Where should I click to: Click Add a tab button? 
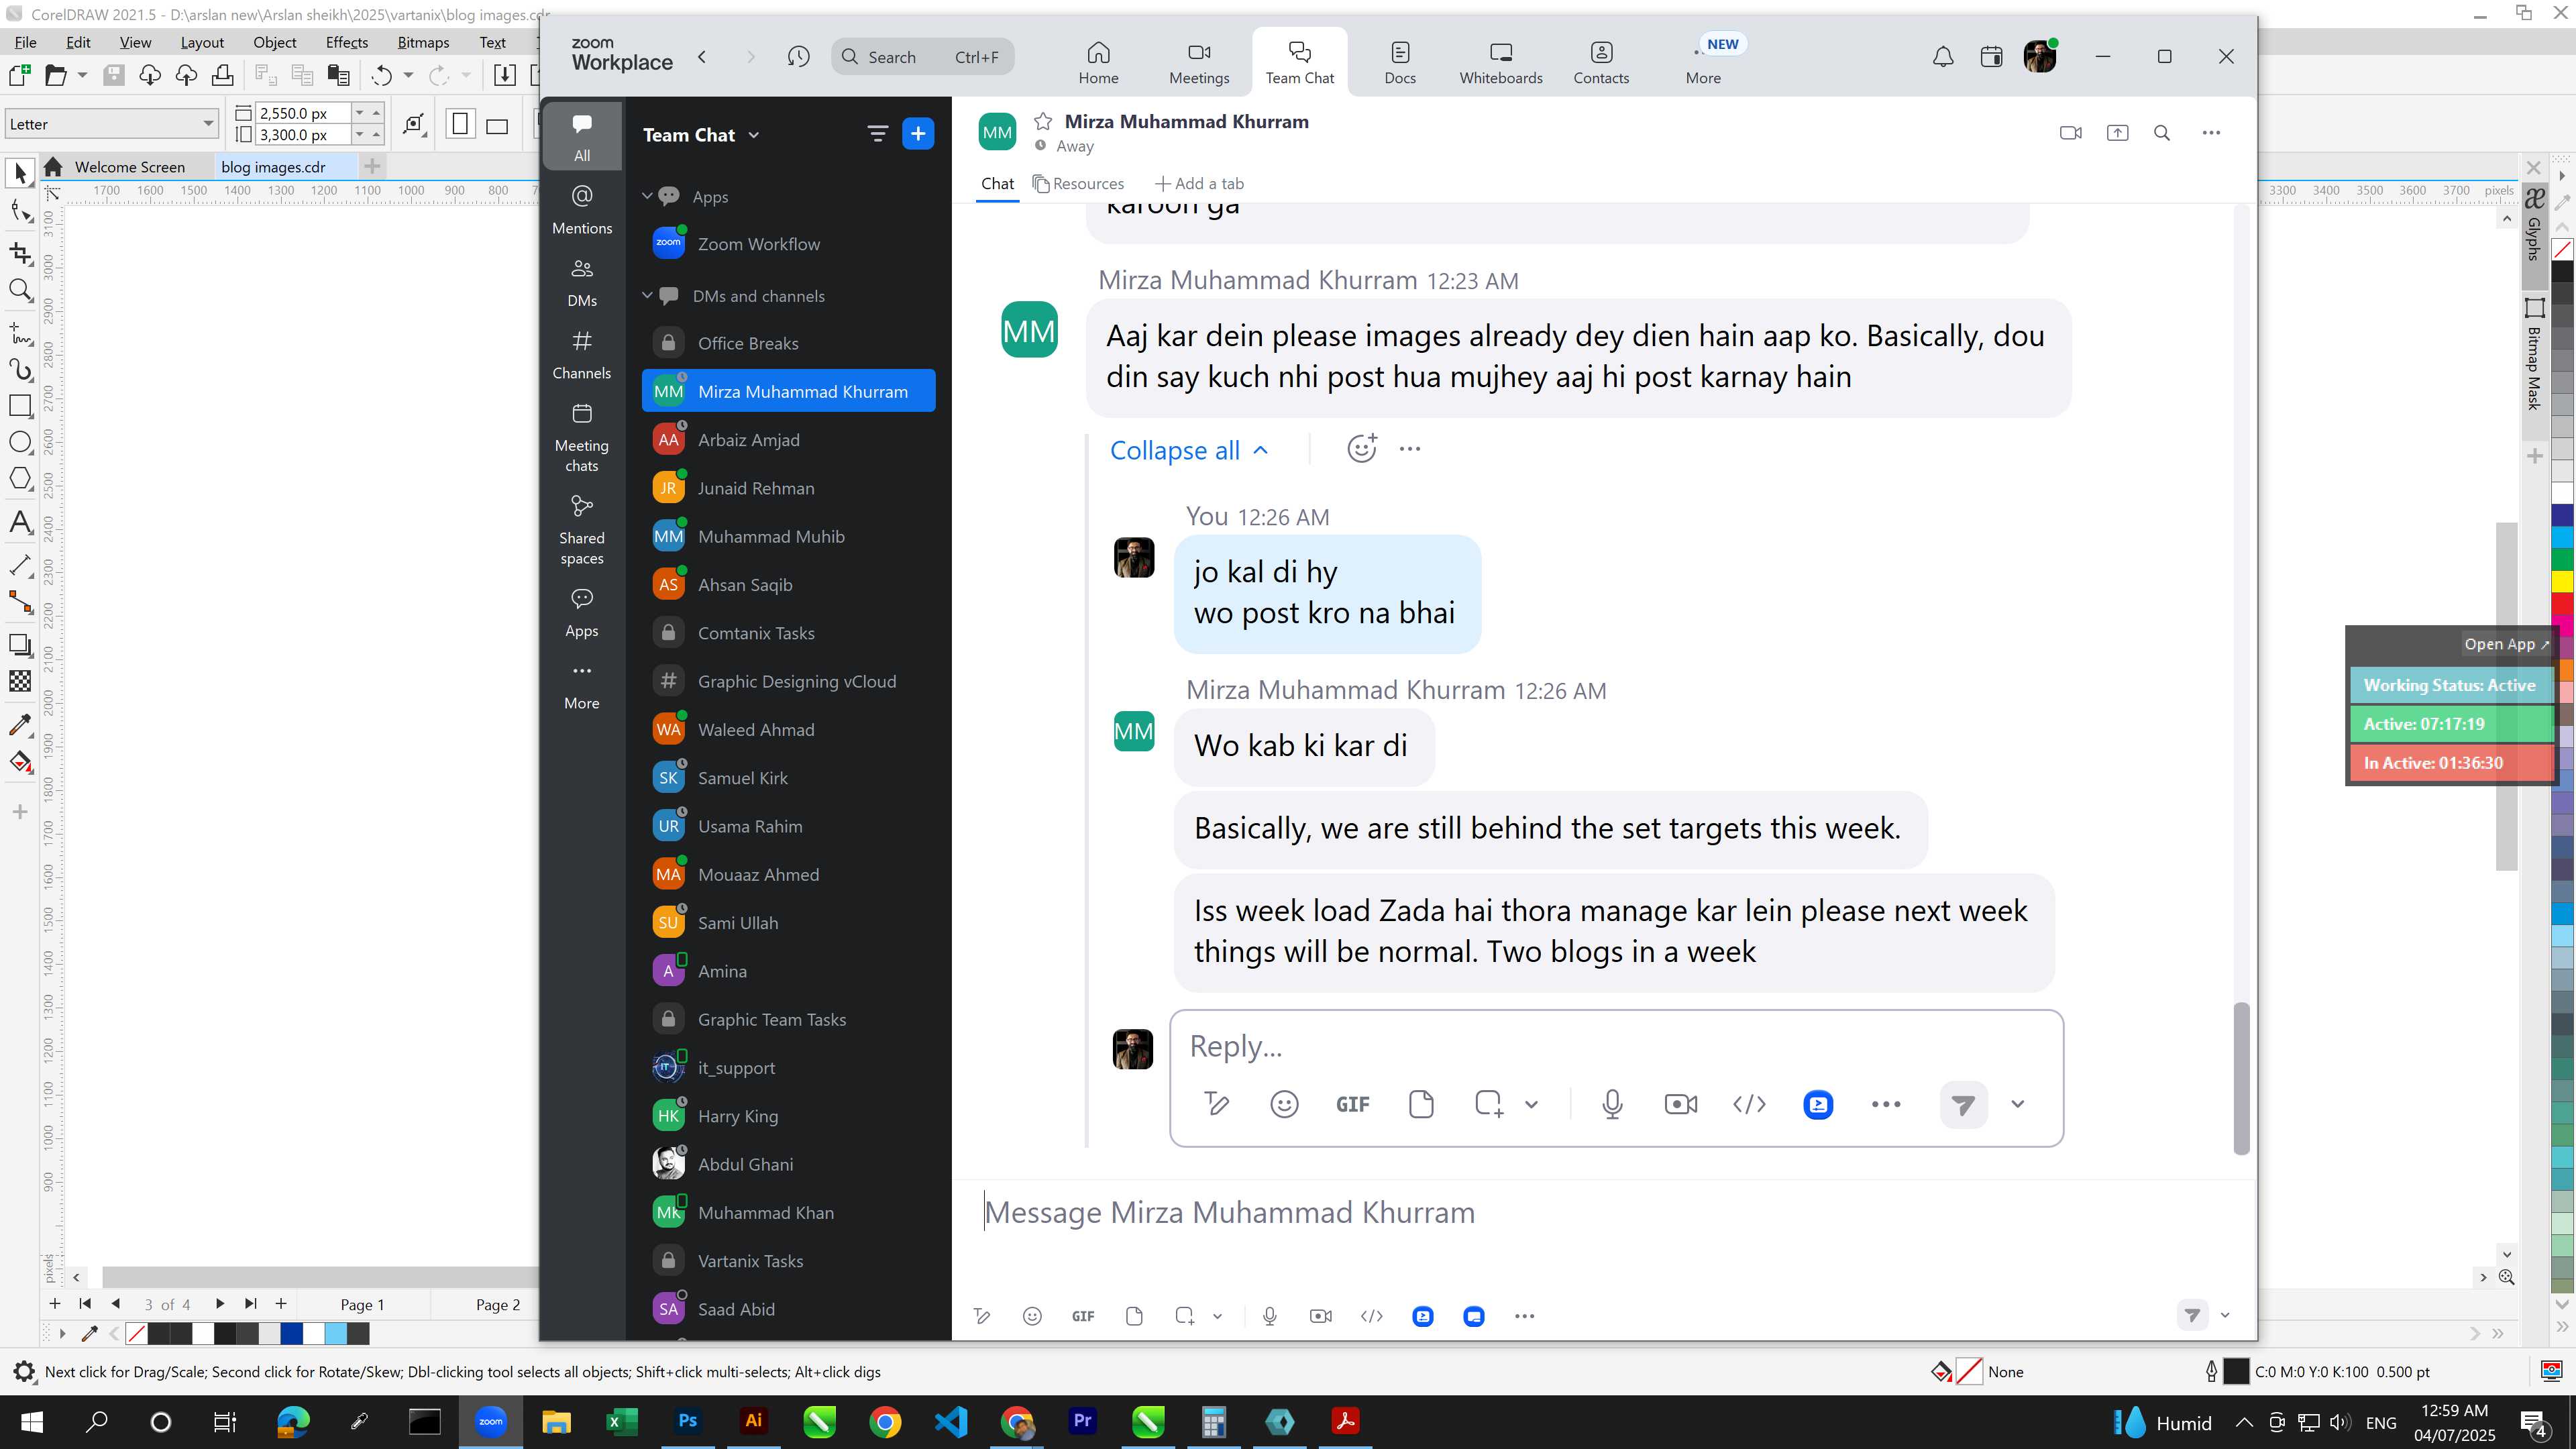pyautogui.click(x=1199, y=183)
